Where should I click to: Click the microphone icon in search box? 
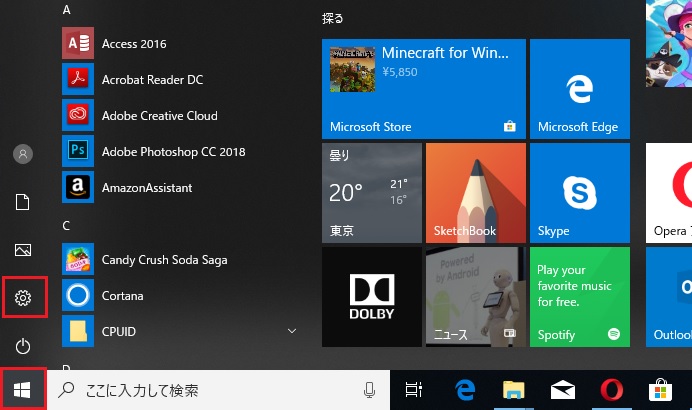[x=369, y=390]
